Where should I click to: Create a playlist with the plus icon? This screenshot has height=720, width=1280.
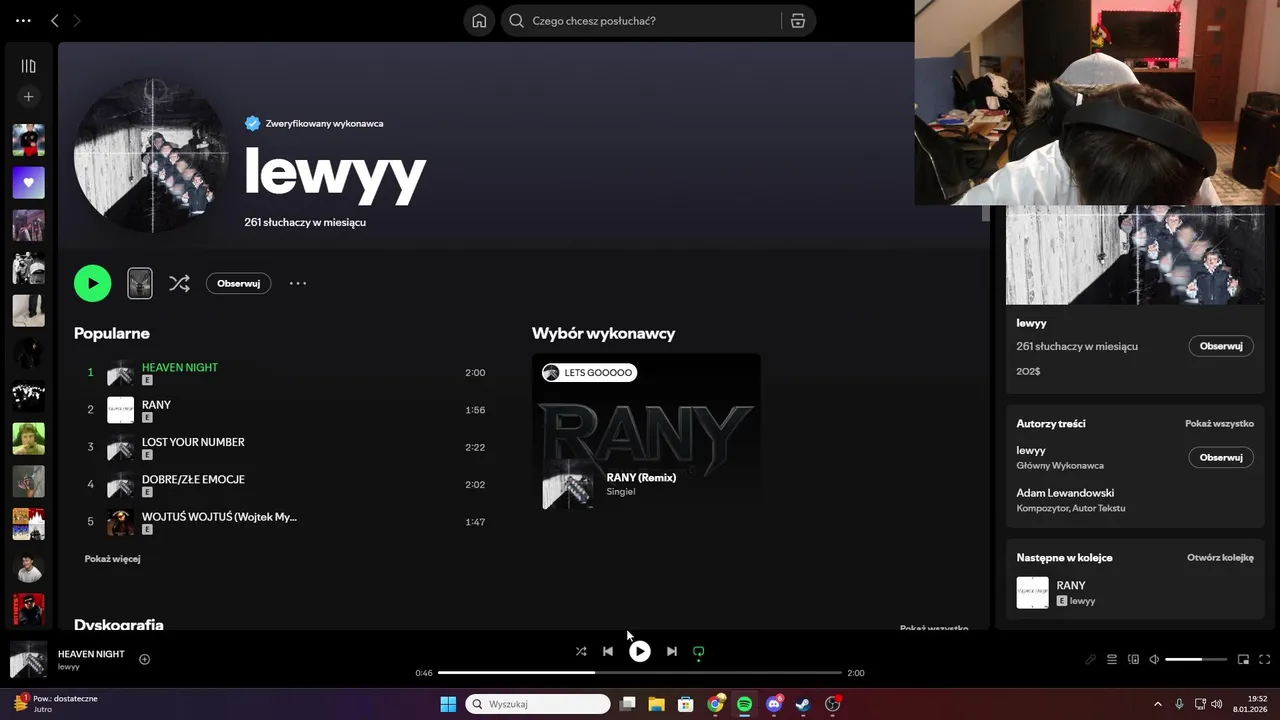point(28,97)
